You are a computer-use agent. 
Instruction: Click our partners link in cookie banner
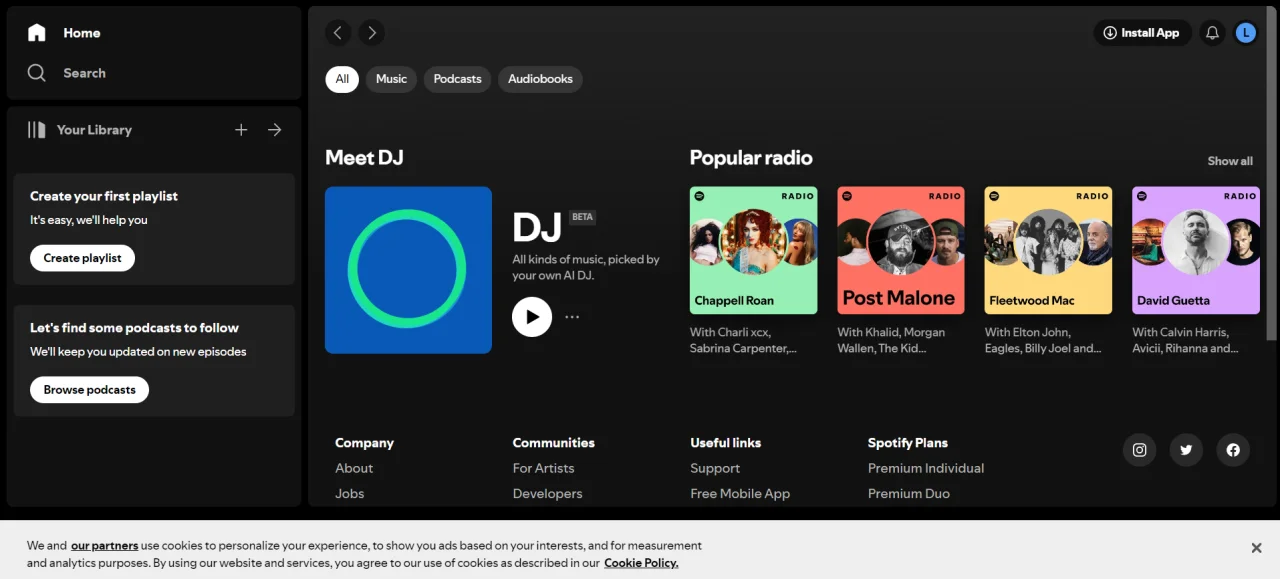tap(105, 546)
